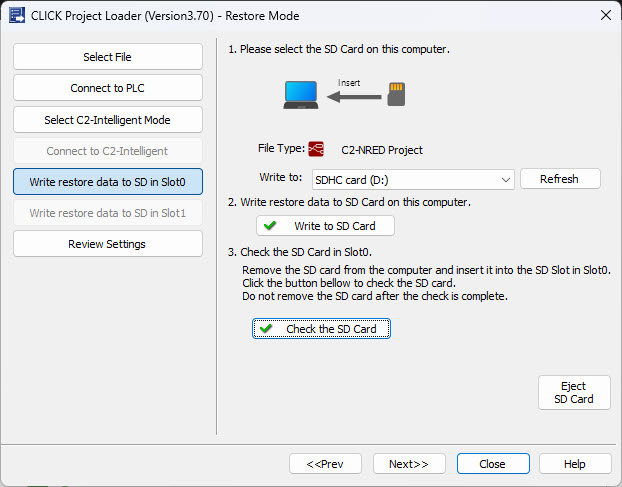The height and width of the screenshot is (487, 622).
Task: Click Write to SD Card button
Action: (325, 226)
